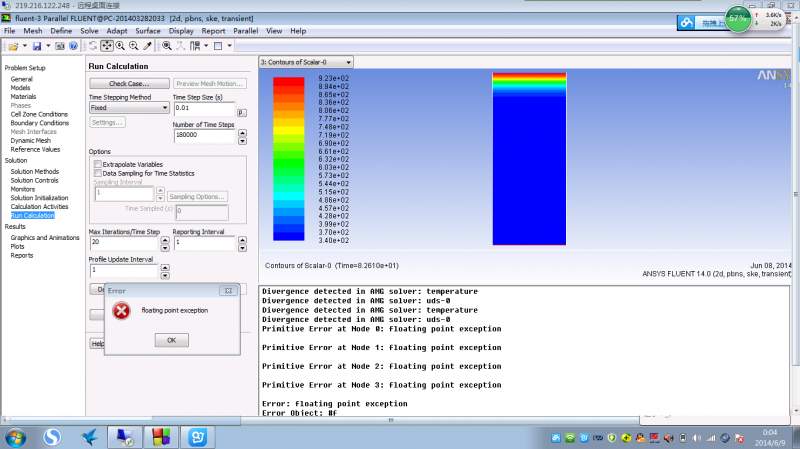
Task: Increase Number of Time Steps spinner
Action: pos(242,133)
